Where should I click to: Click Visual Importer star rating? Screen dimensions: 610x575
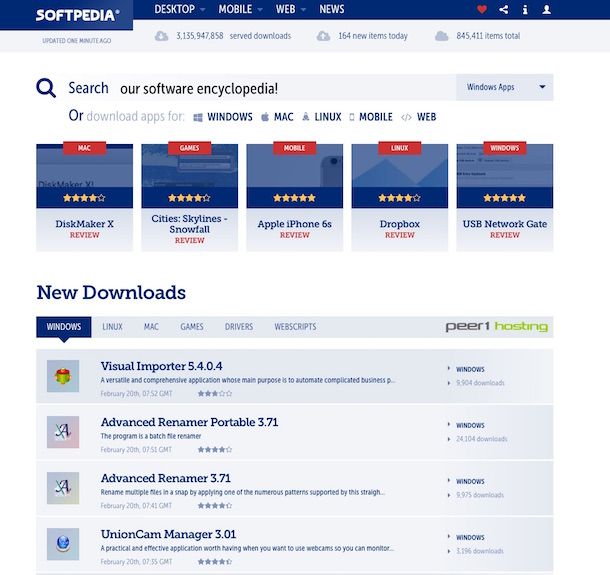215,394
